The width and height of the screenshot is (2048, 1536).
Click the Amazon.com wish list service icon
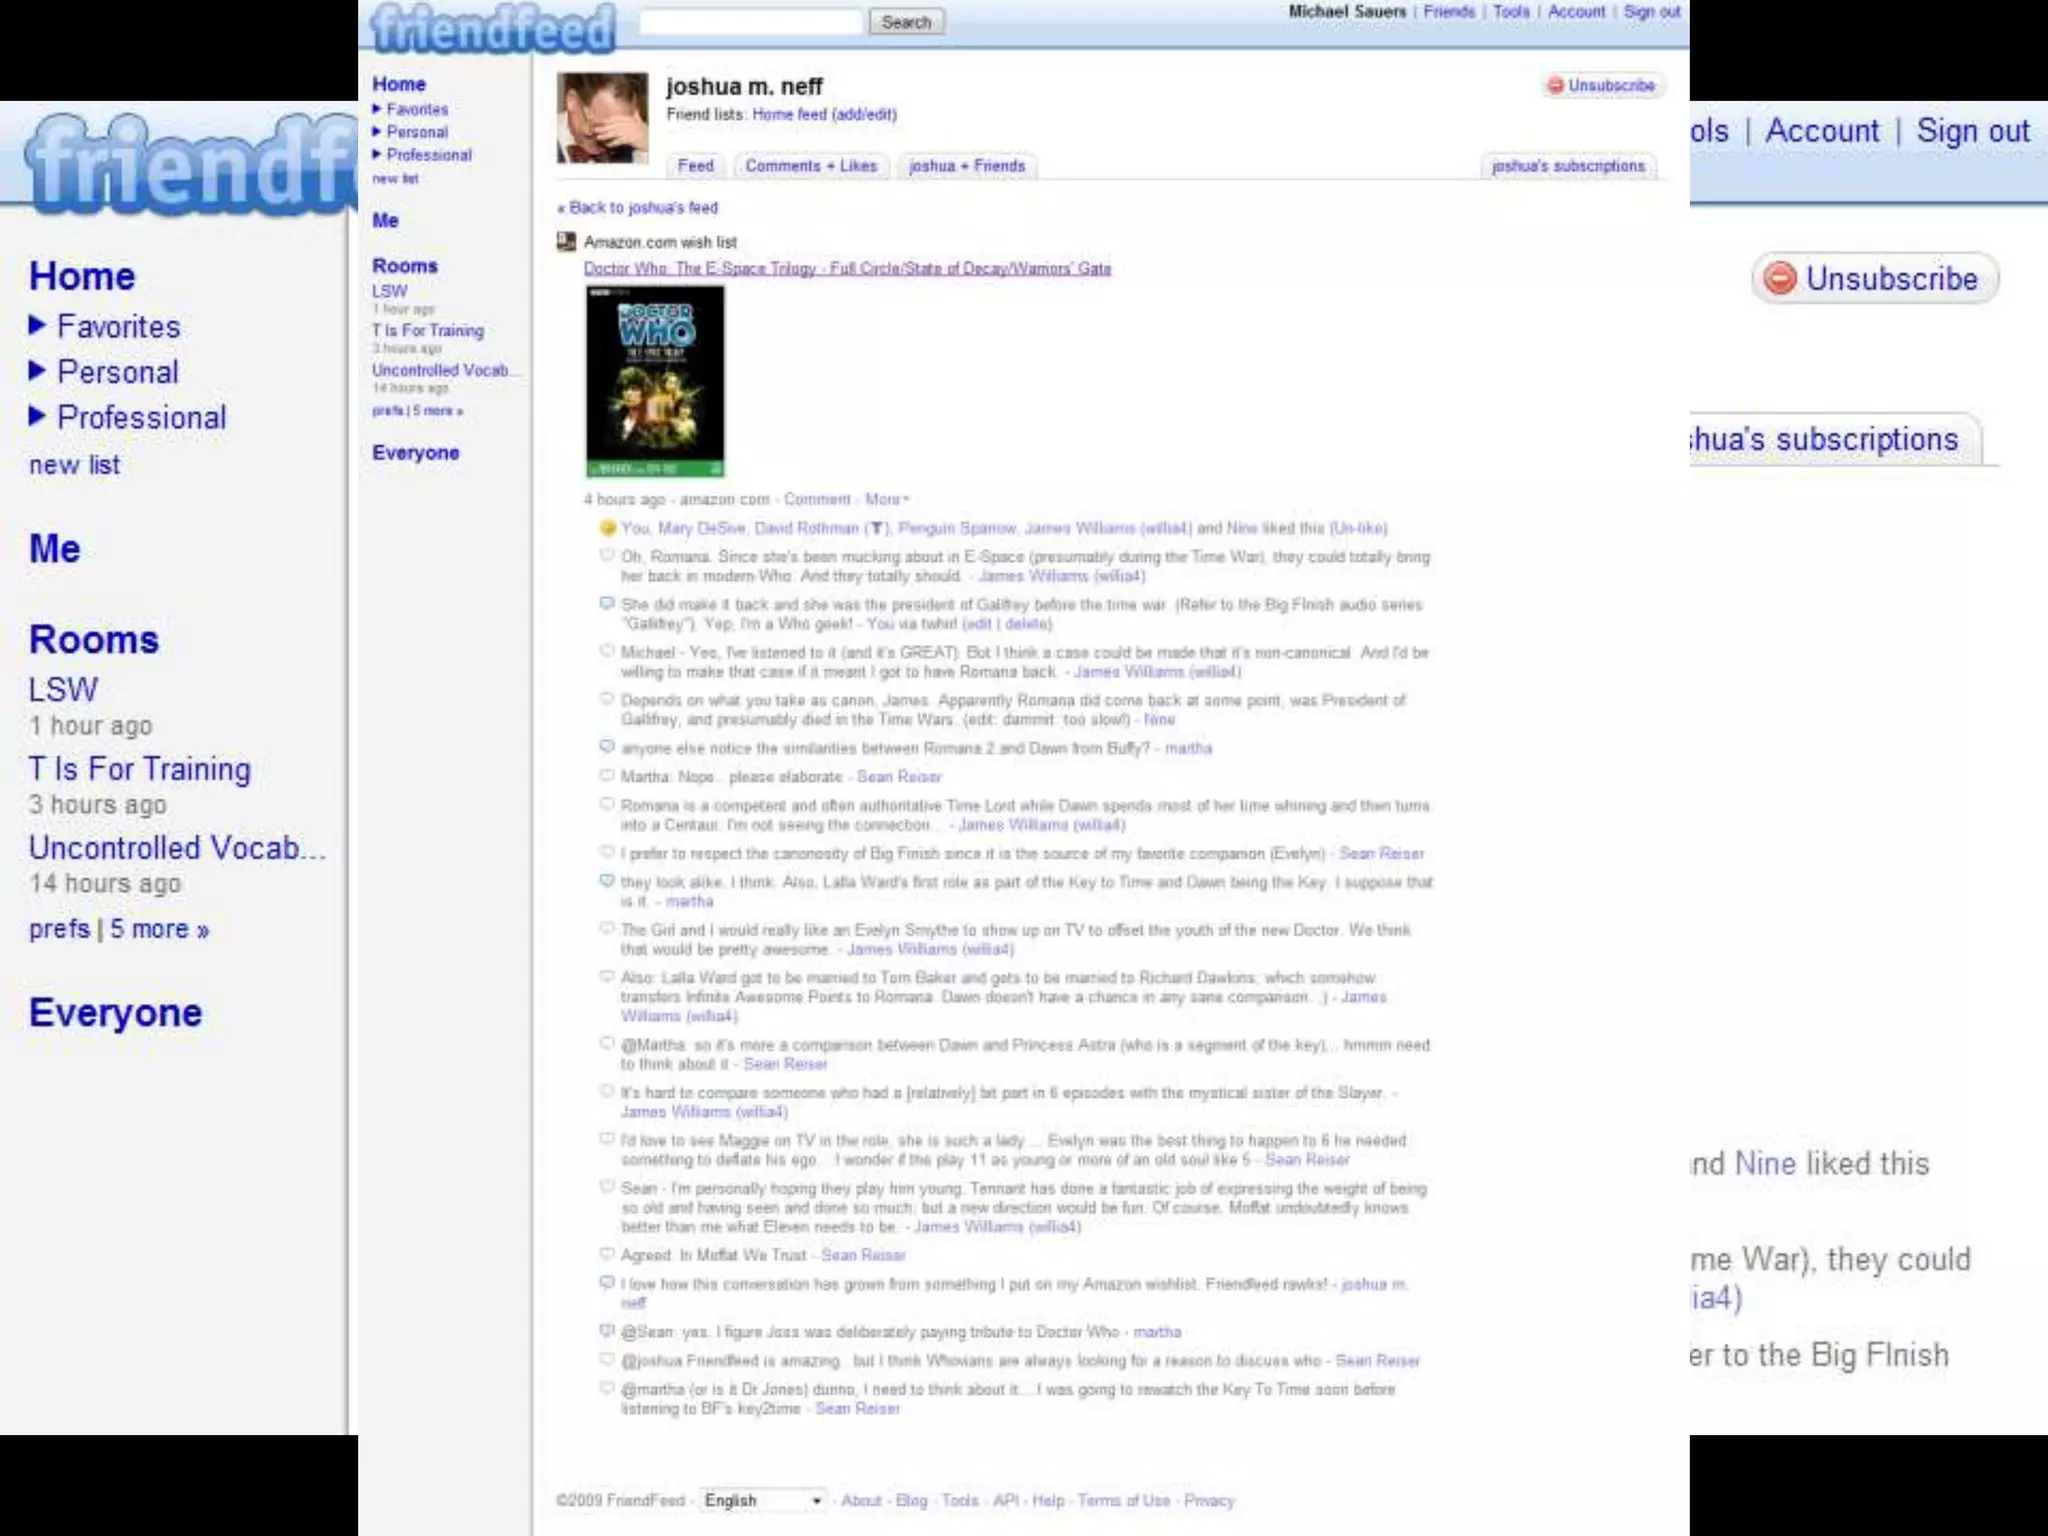click(567, 242)
